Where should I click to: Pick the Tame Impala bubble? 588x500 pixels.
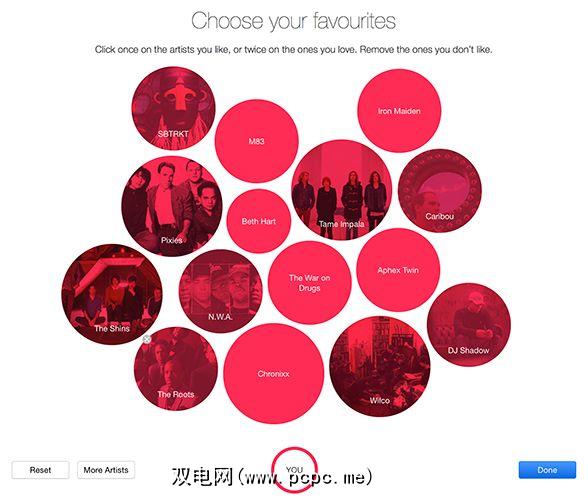342,190
